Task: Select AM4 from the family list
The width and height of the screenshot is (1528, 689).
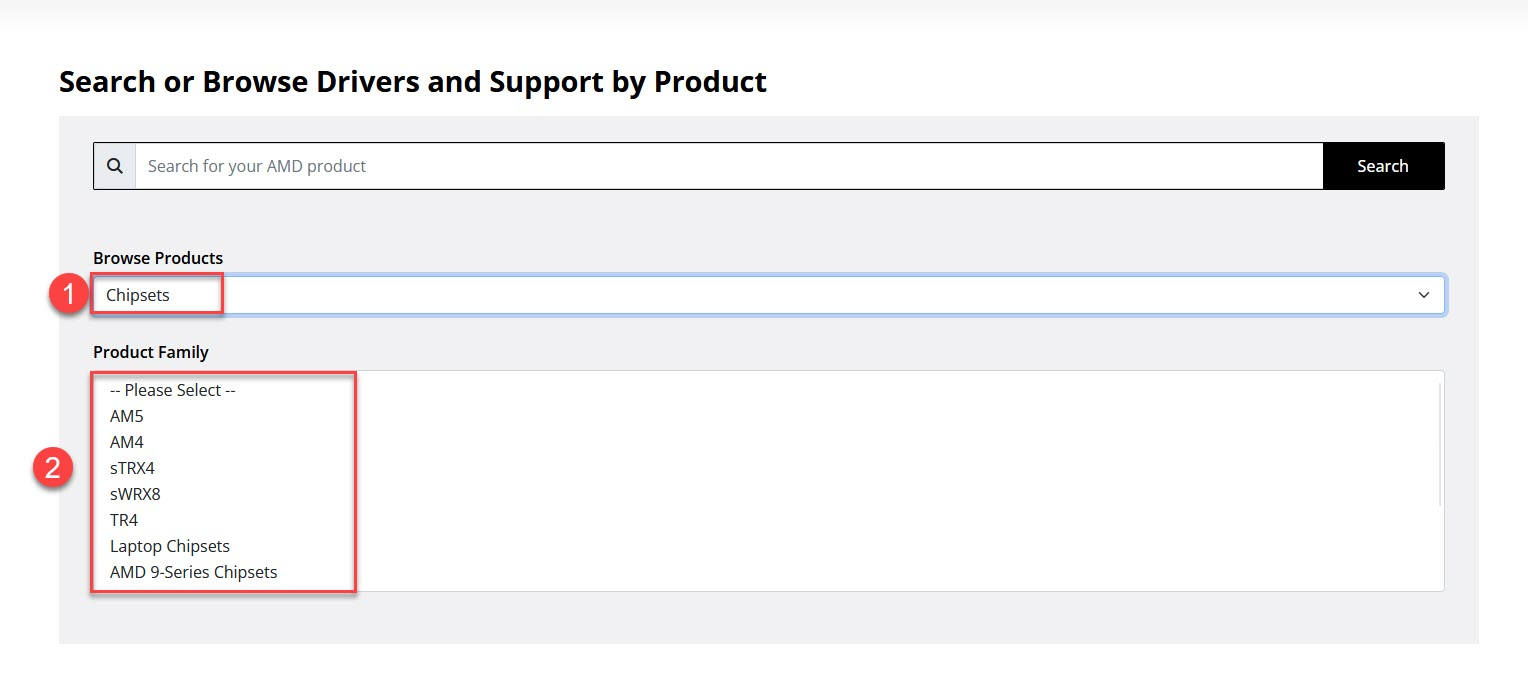Action: 127,442
